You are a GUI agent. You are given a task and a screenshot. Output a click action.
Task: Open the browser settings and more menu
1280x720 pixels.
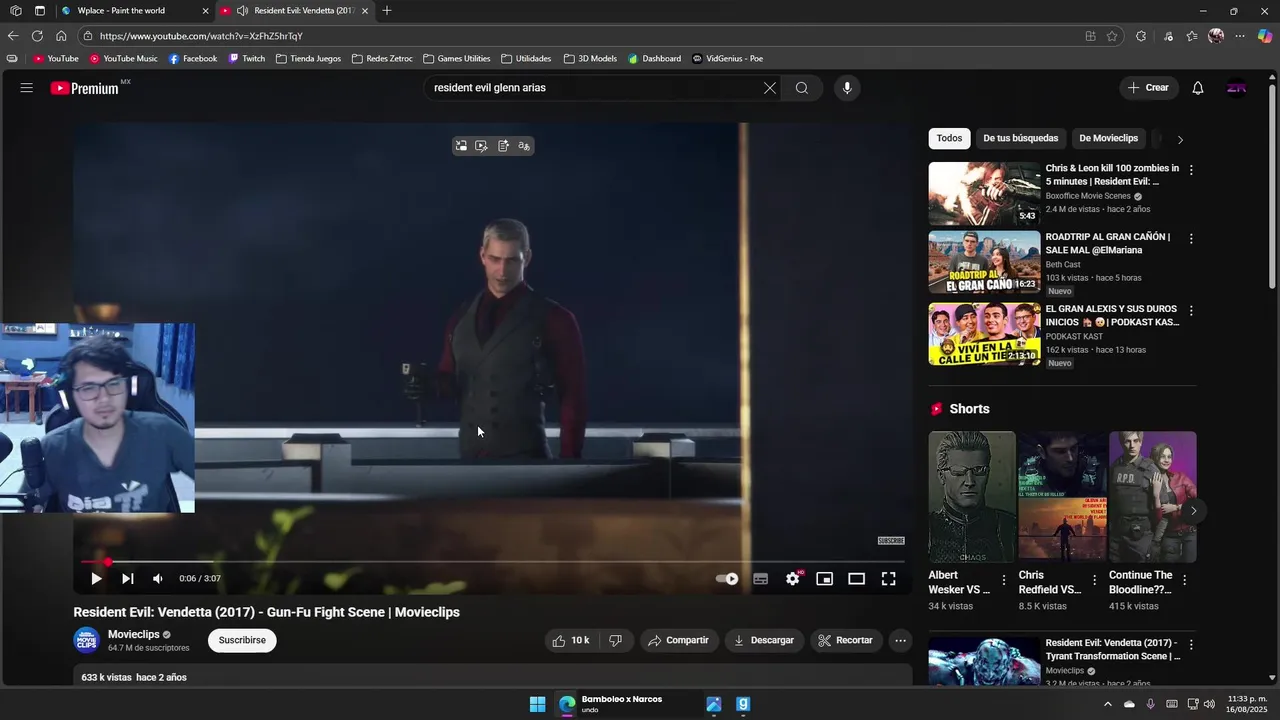(x=1240, y=36)
